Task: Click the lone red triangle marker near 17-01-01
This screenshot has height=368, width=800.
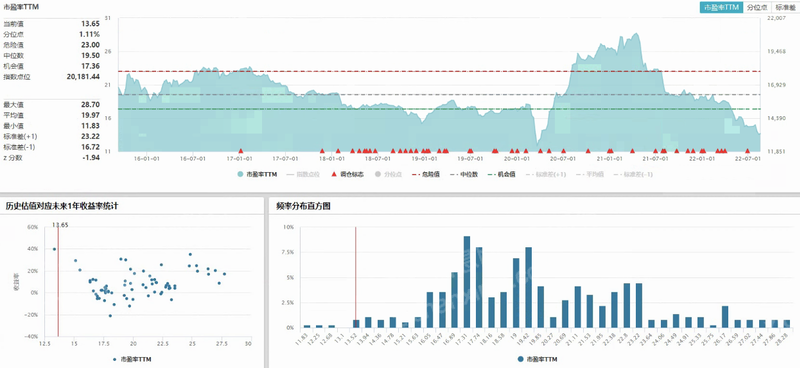Action: [241, 151]
